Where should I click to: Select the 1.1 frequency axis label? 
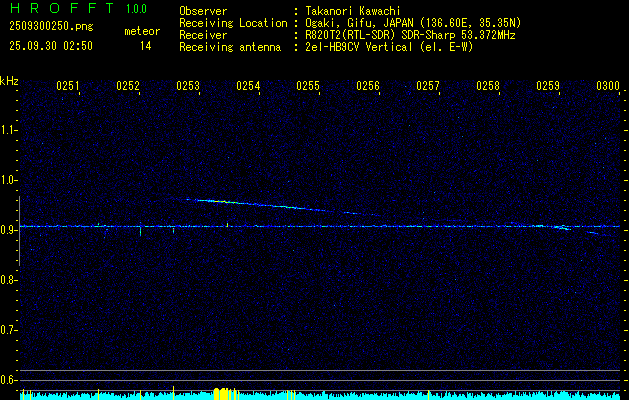9,129
